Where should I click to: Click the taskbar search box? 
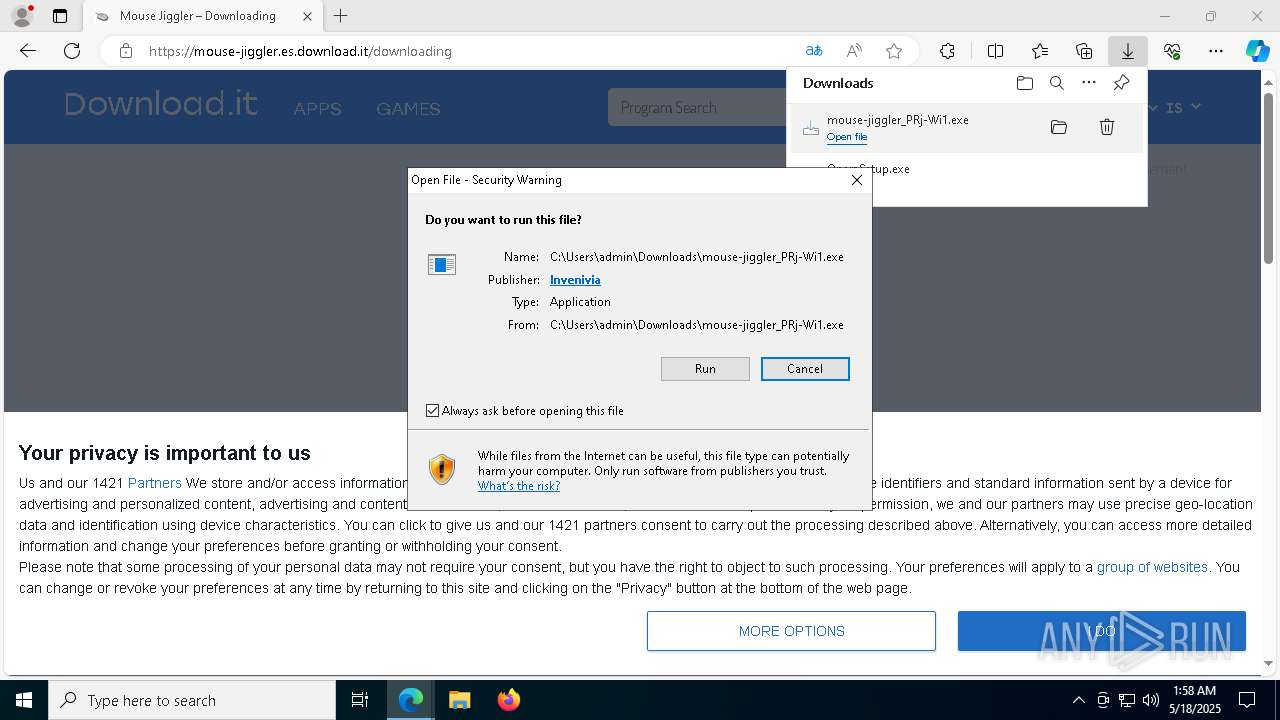tap(192, 700)
